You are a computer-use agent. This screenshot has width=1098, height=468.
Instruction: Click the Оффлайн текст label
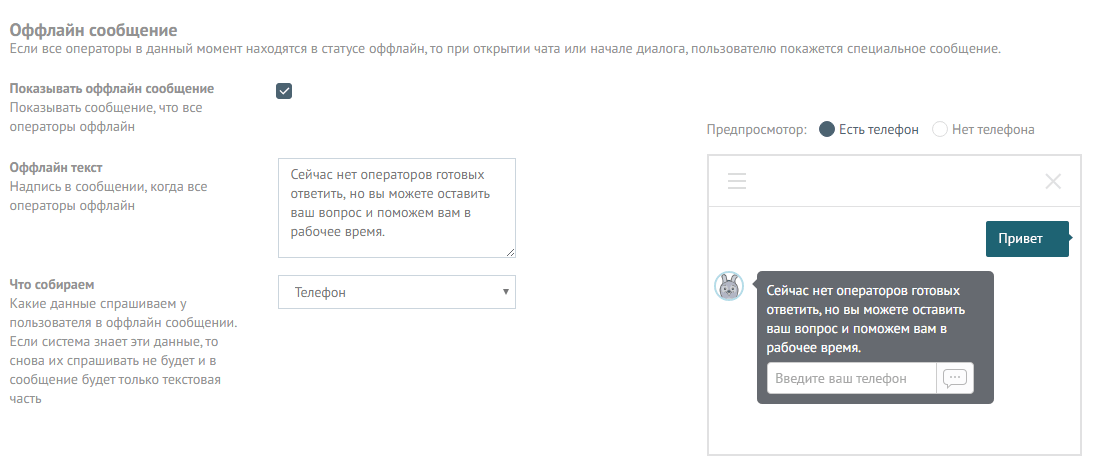56,167
